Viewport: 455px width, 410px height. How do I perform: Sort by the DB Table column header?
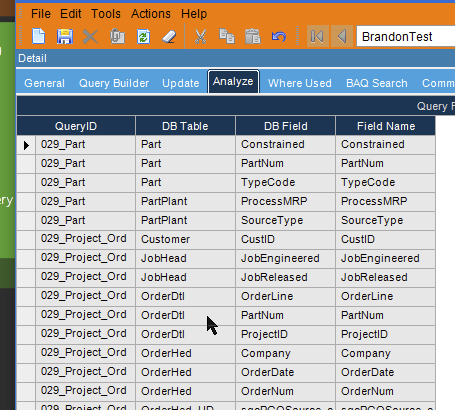click(x=185, y=126)
